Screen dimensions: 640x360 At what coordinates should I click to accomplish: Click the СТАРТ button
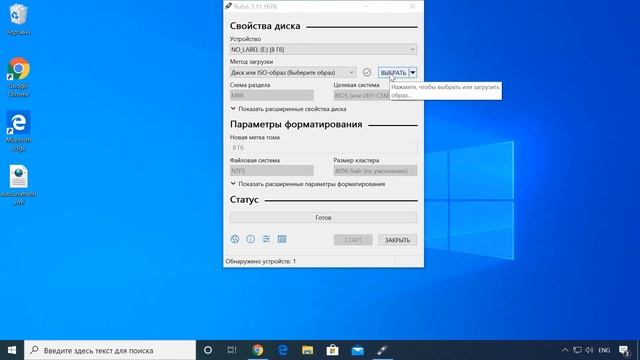[353, 240]
